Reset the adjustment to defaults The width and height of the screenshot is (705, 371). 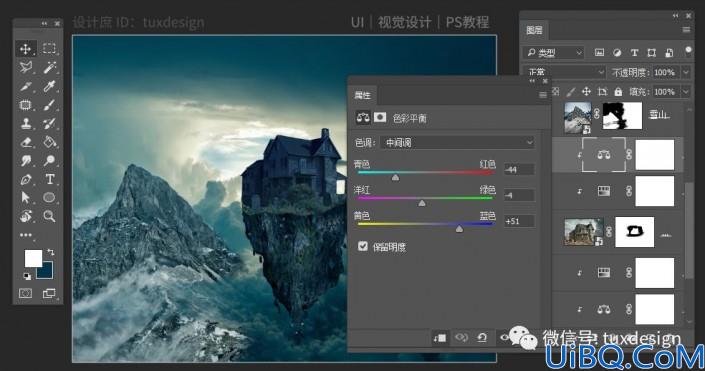click(482, 337)
